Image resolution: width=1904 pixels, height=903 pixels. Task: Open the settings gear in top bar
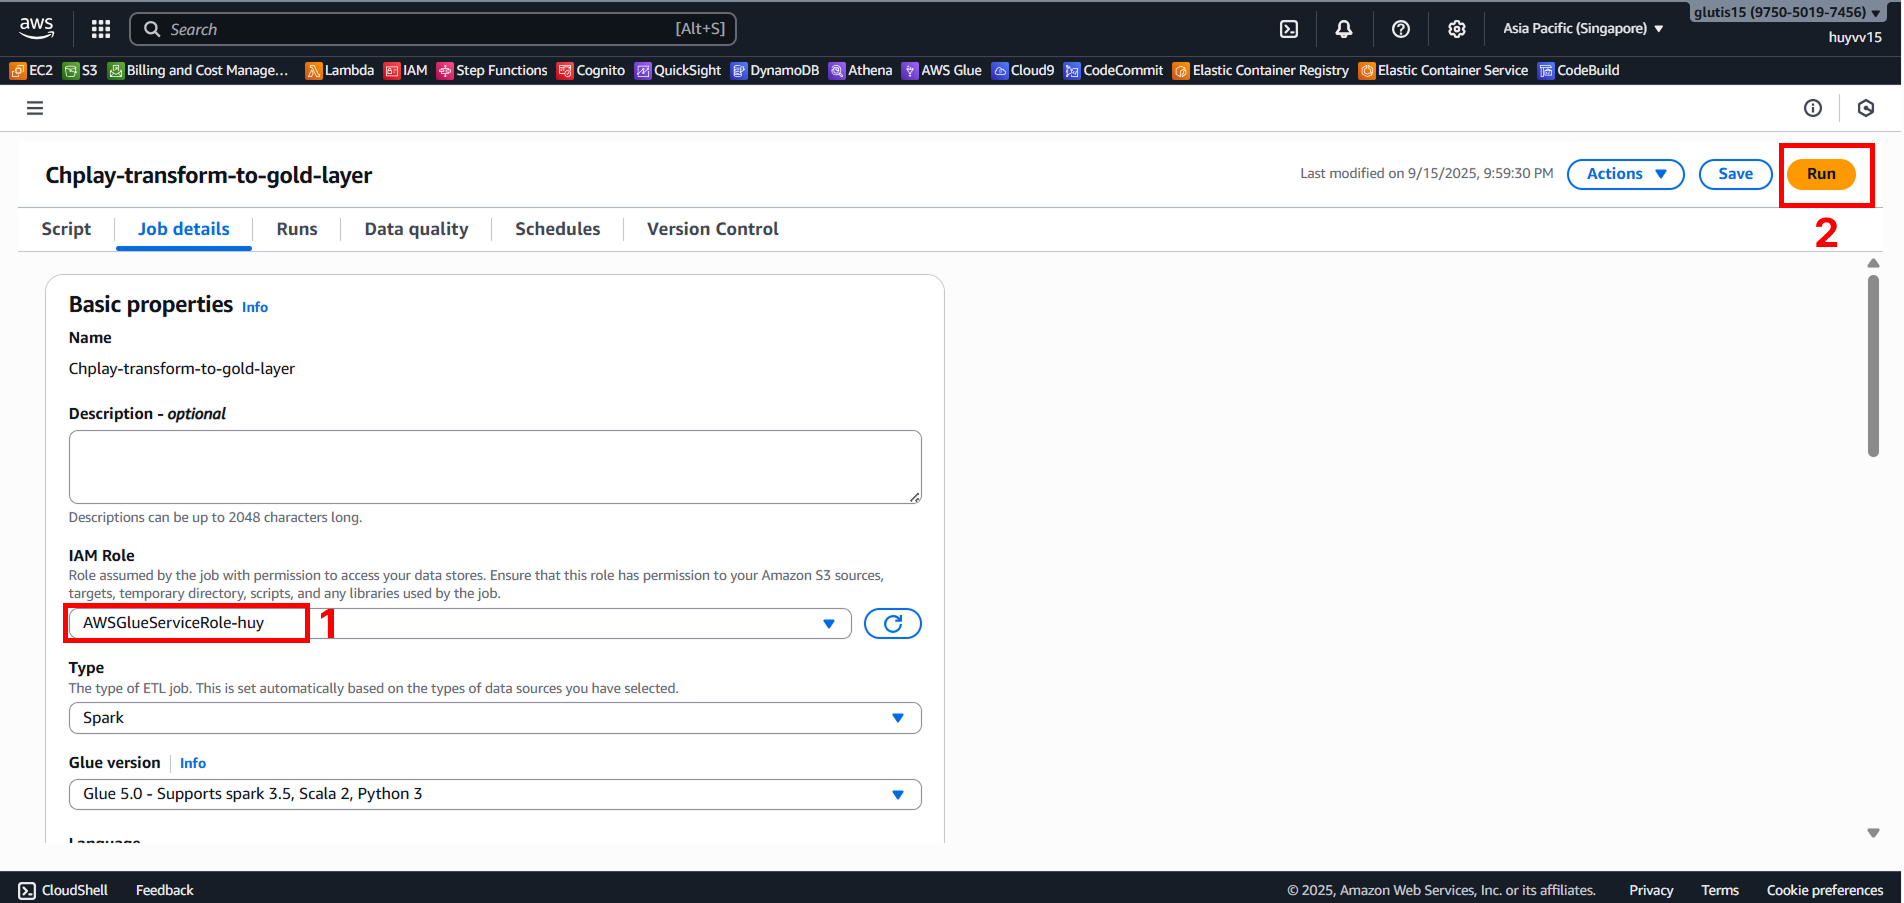(x=1457, y=29)
